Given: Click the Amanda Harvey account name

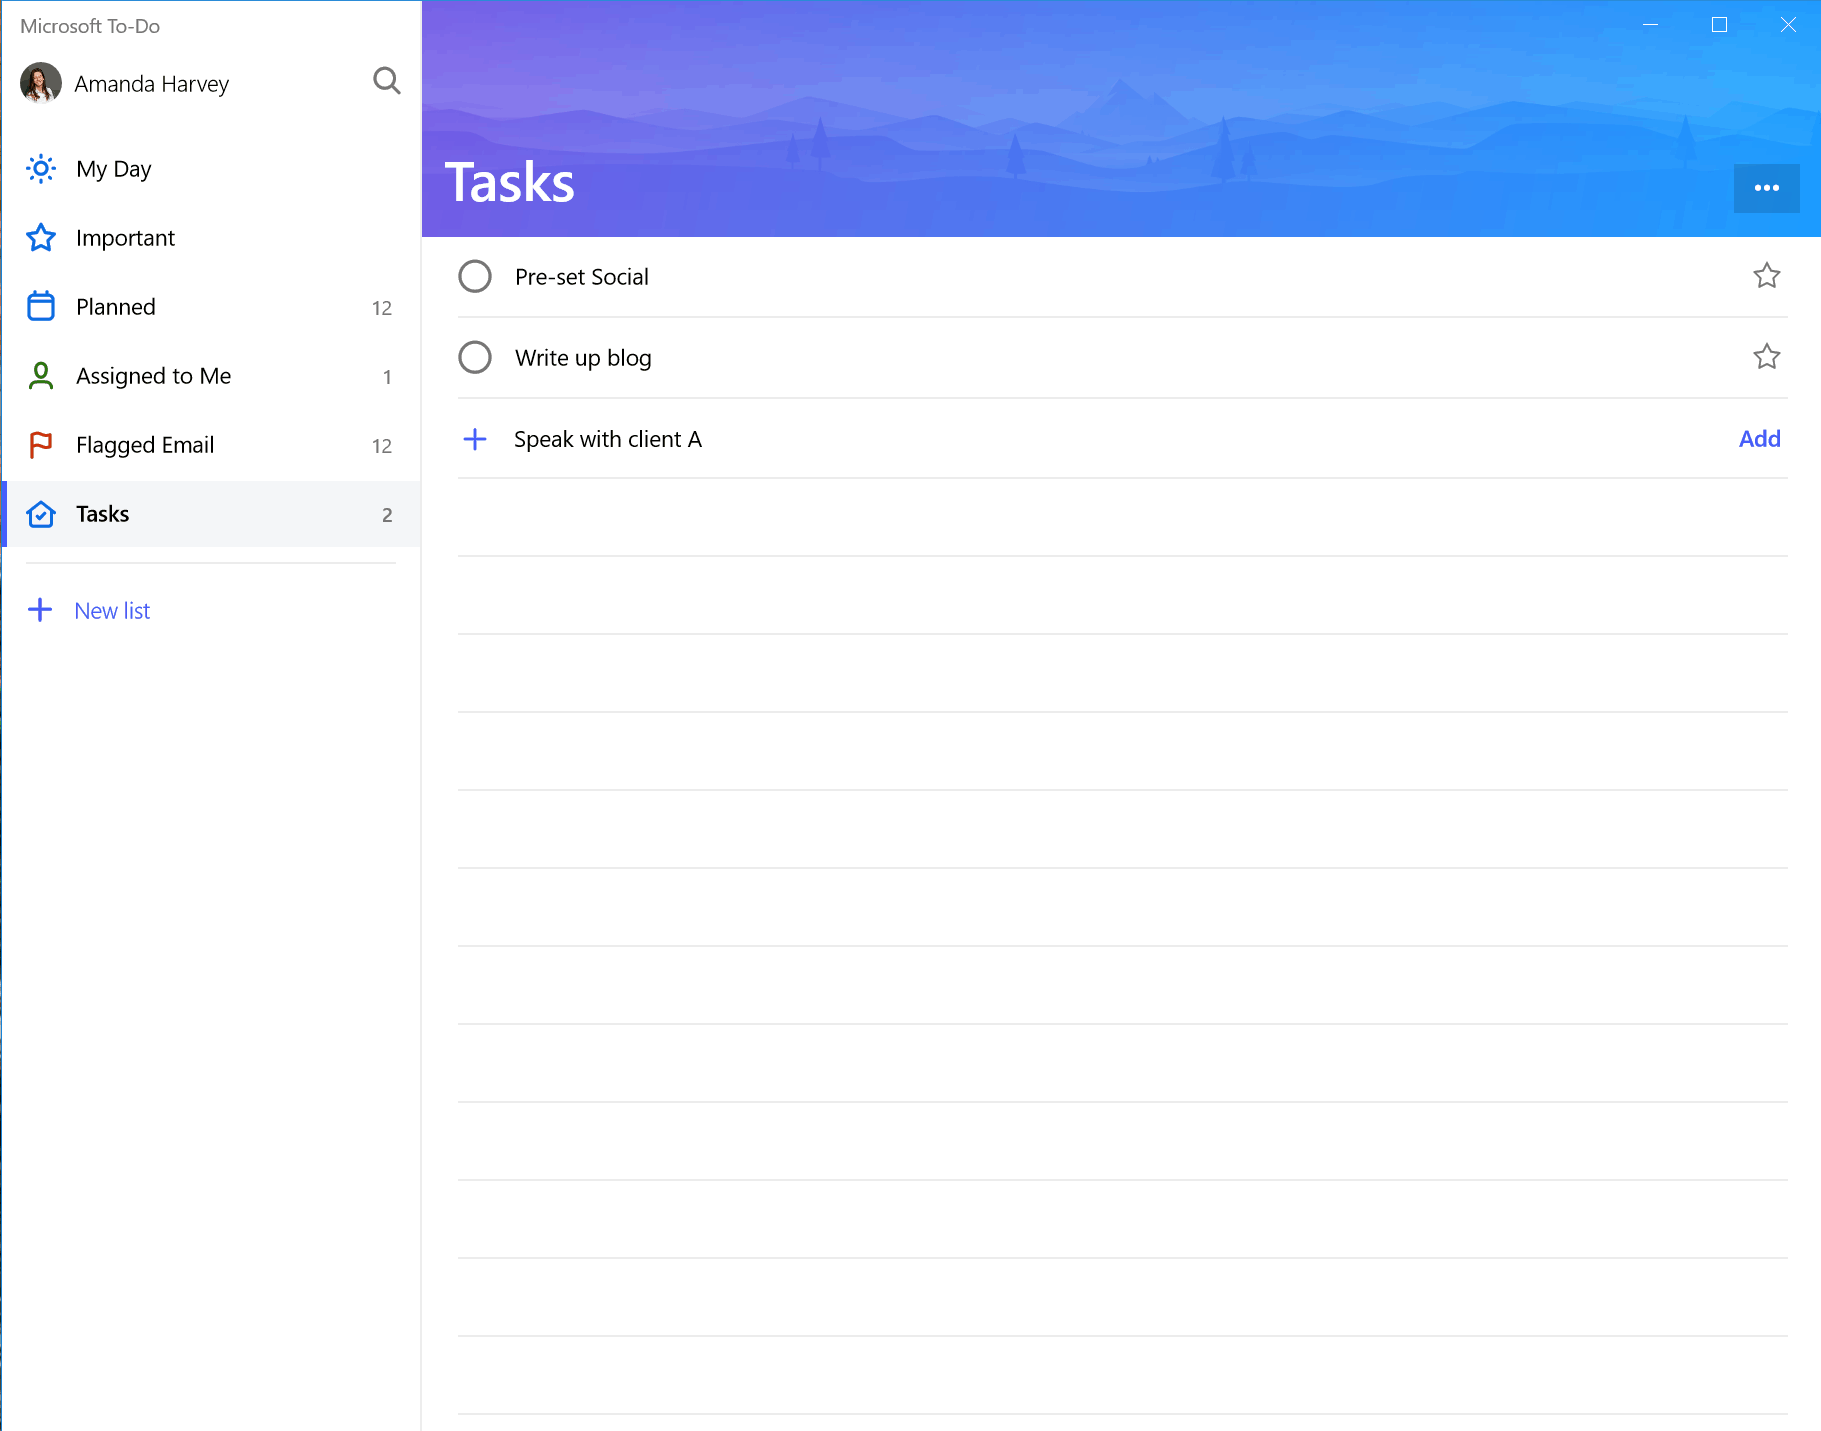Looking at the screenshot, I should [152, 84].
